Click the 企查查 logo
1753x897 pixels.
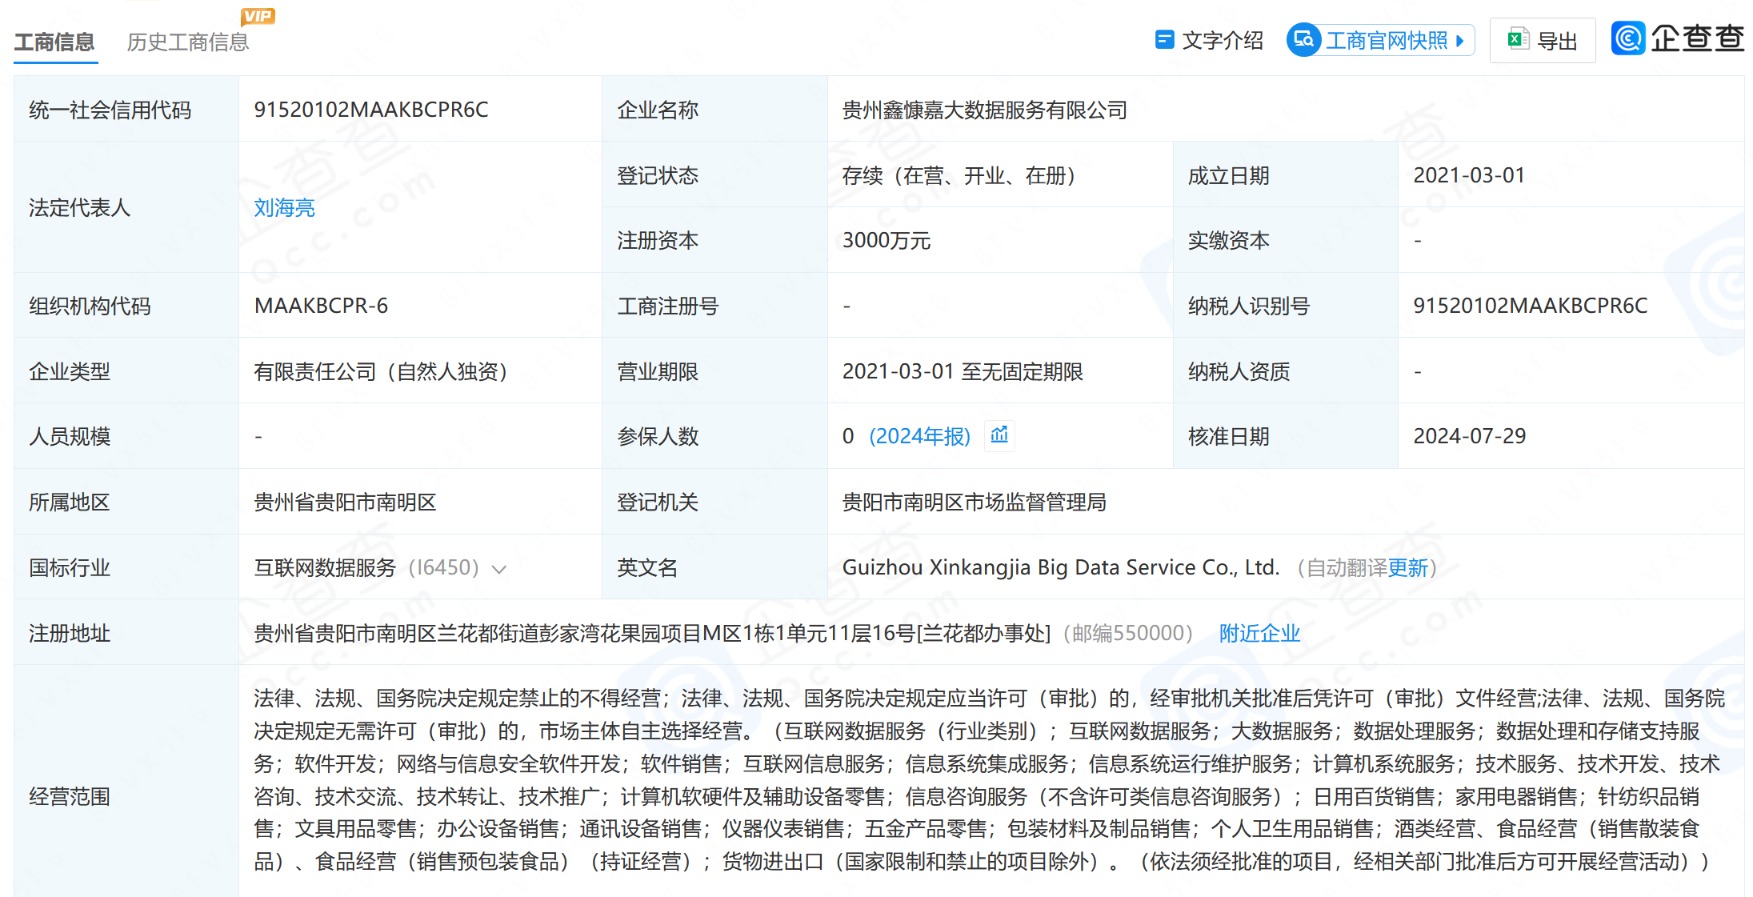[x=1677, y=38]
